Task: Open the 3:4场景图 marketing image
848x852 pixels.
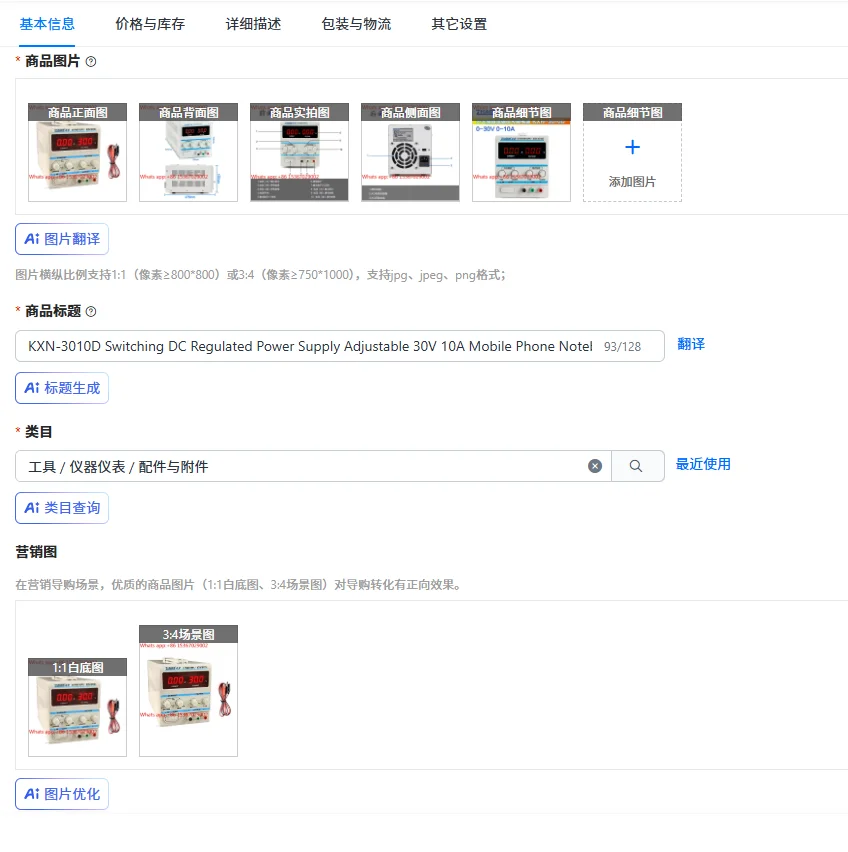Action: pyautogui.click(x=189, y=691)
